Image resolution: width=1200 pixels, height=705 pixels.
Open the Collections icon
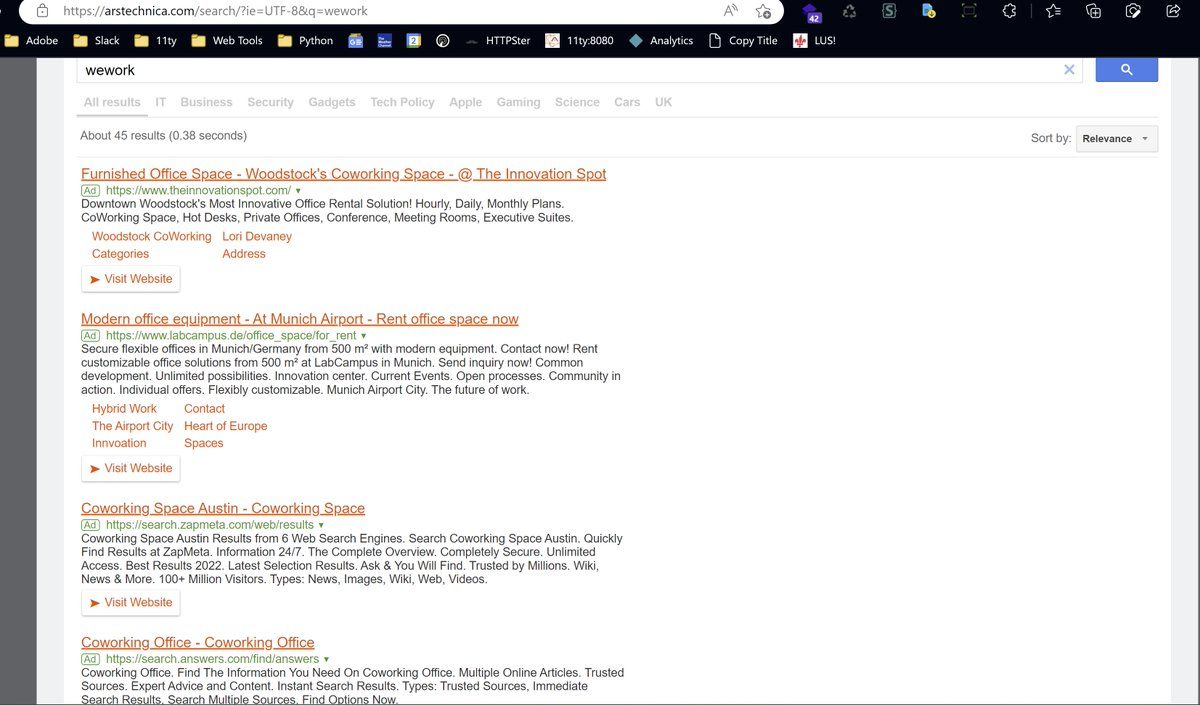coord(1093,11)
